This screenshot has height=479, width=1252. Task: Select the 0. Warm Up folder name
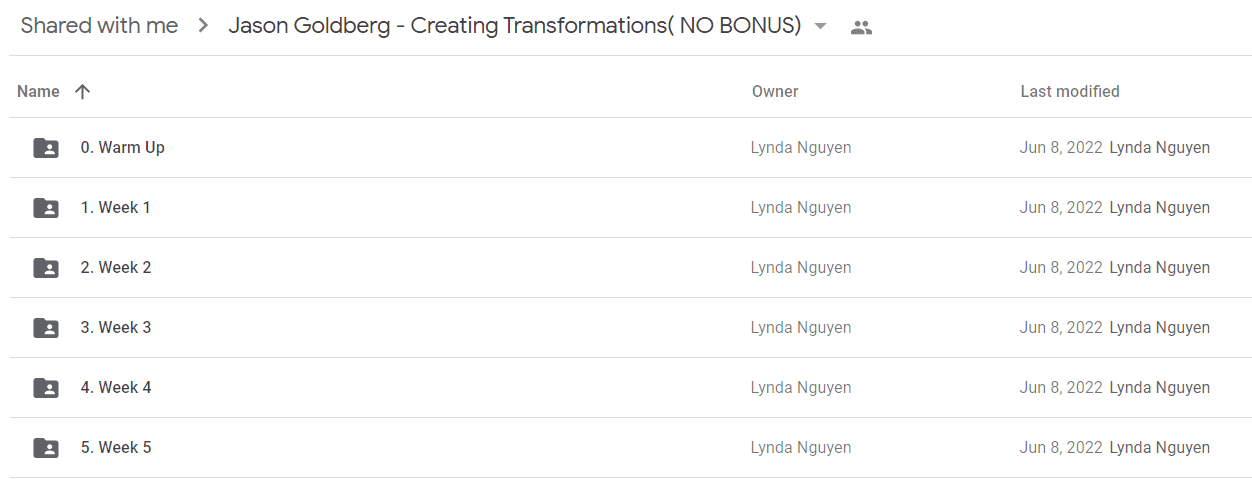coord(123,148)
